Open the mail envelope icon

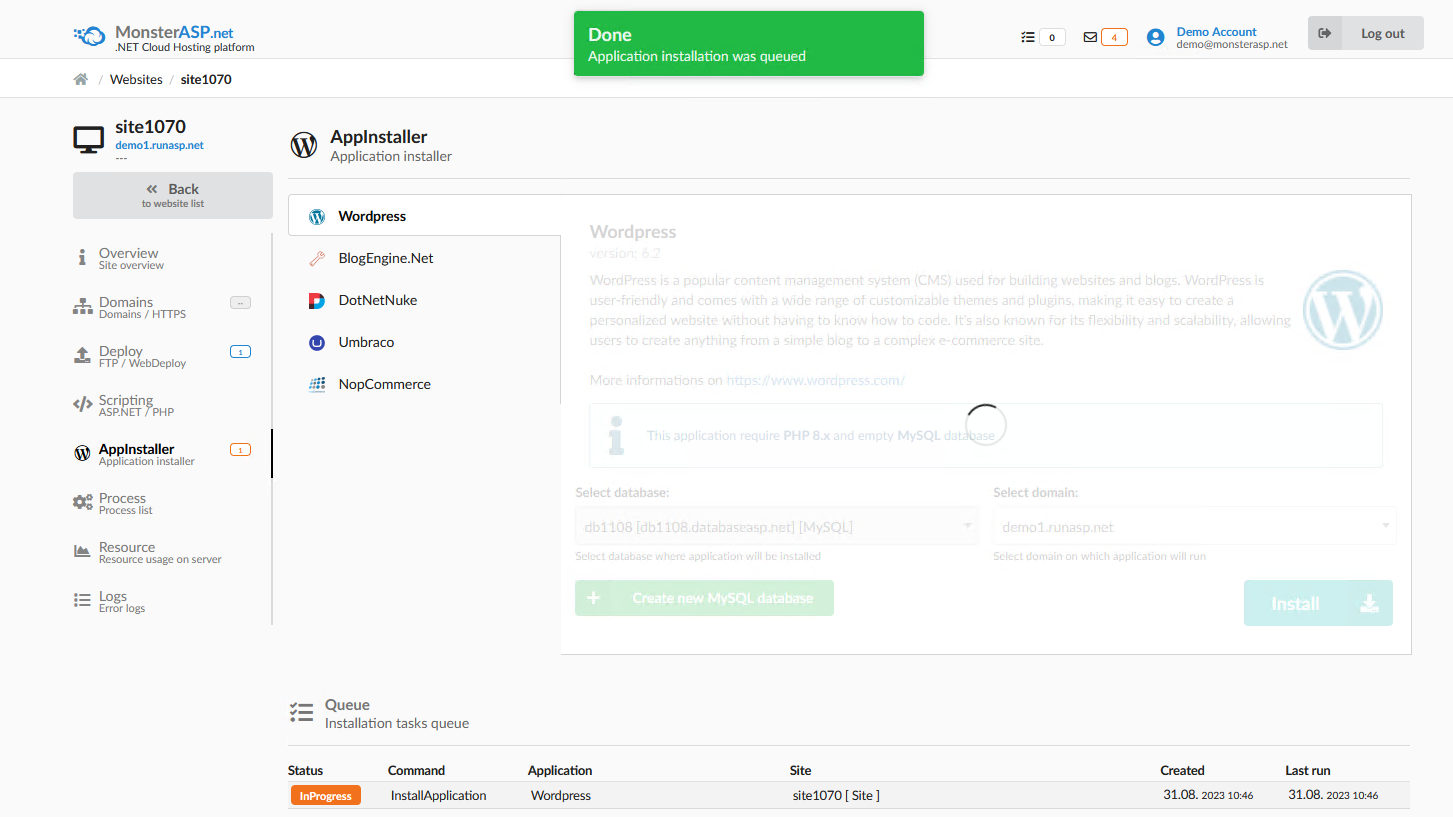1090,37
